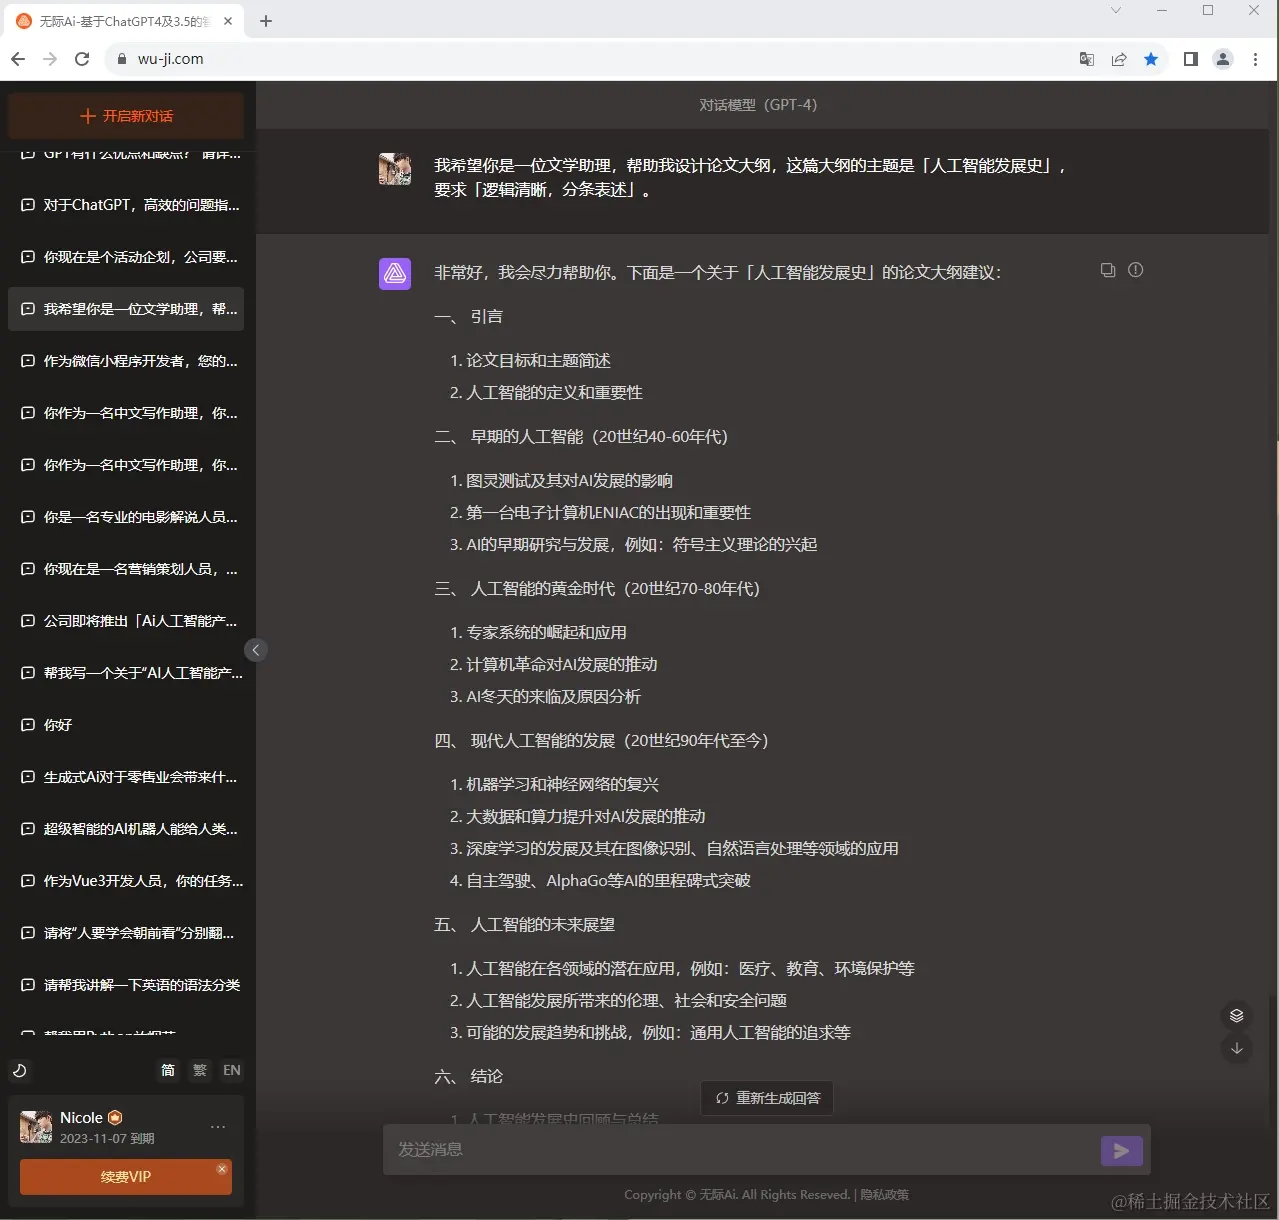This screenshot has height=1220, width=1279.
Task: Open chat 作为Vue3开发人员，你的任务...
Action: [126, 881]
